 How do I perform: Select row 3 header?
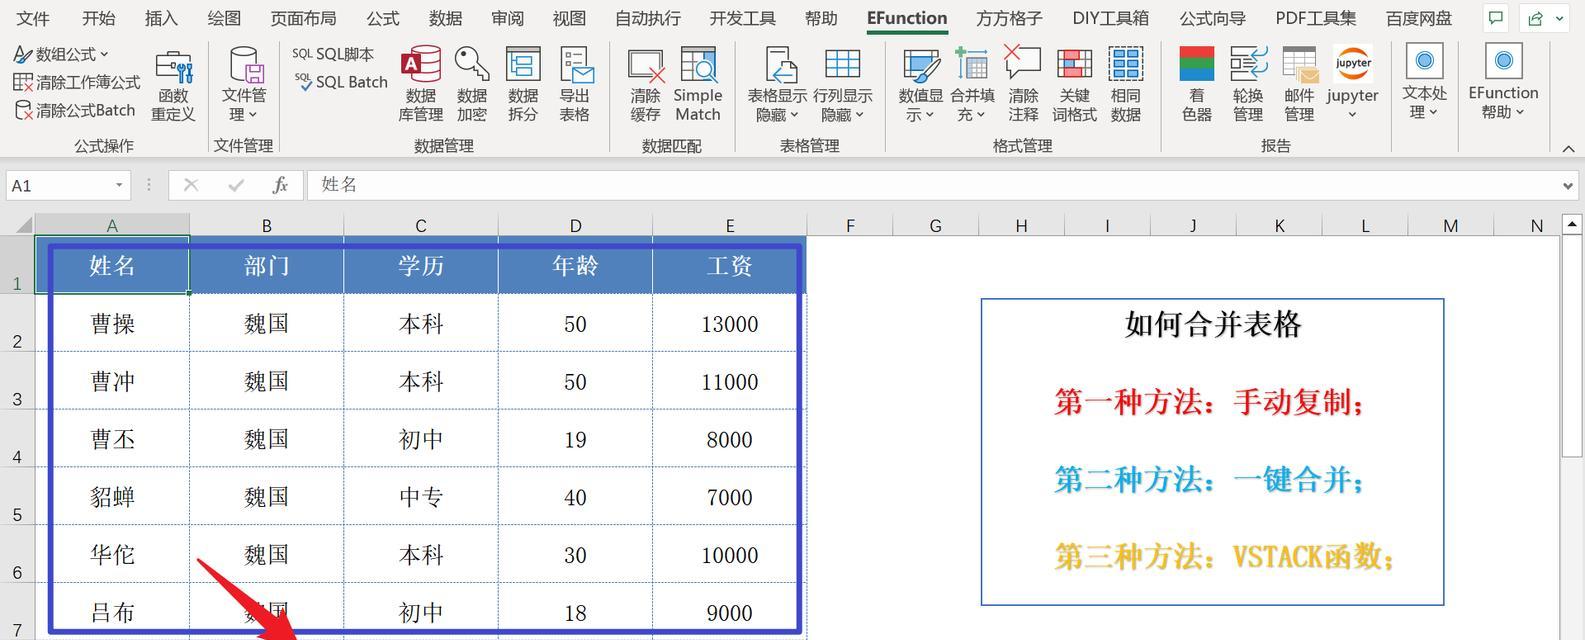point(17,381)
